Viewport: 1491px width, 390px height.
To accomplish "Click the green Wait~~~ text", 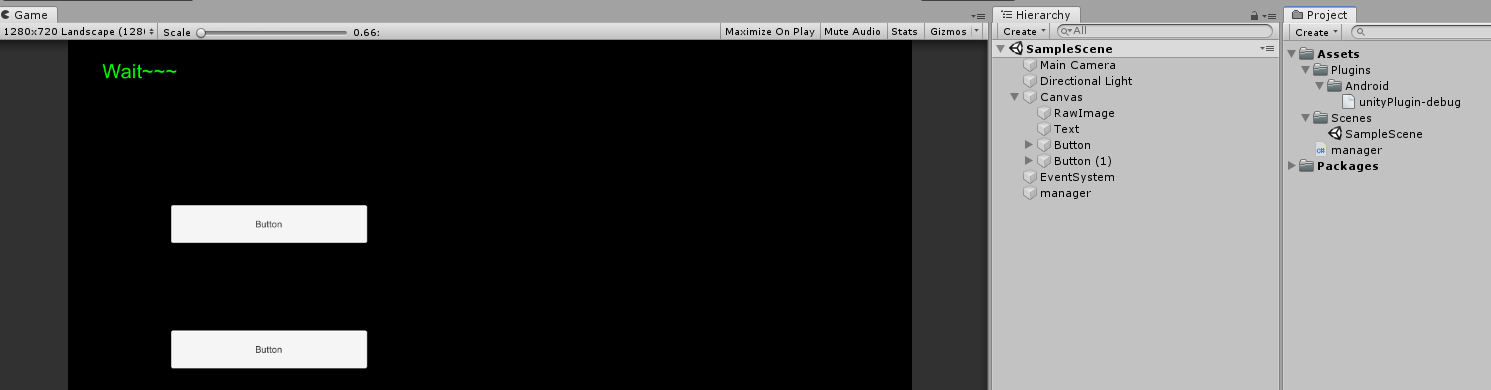I will 140,71.
